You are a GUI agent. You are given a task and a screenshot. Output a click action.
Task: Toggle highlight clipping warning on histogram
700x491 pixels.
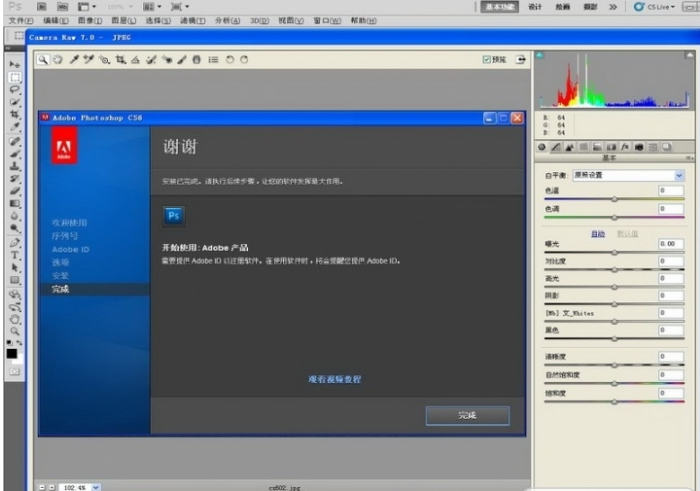(689, 55)
